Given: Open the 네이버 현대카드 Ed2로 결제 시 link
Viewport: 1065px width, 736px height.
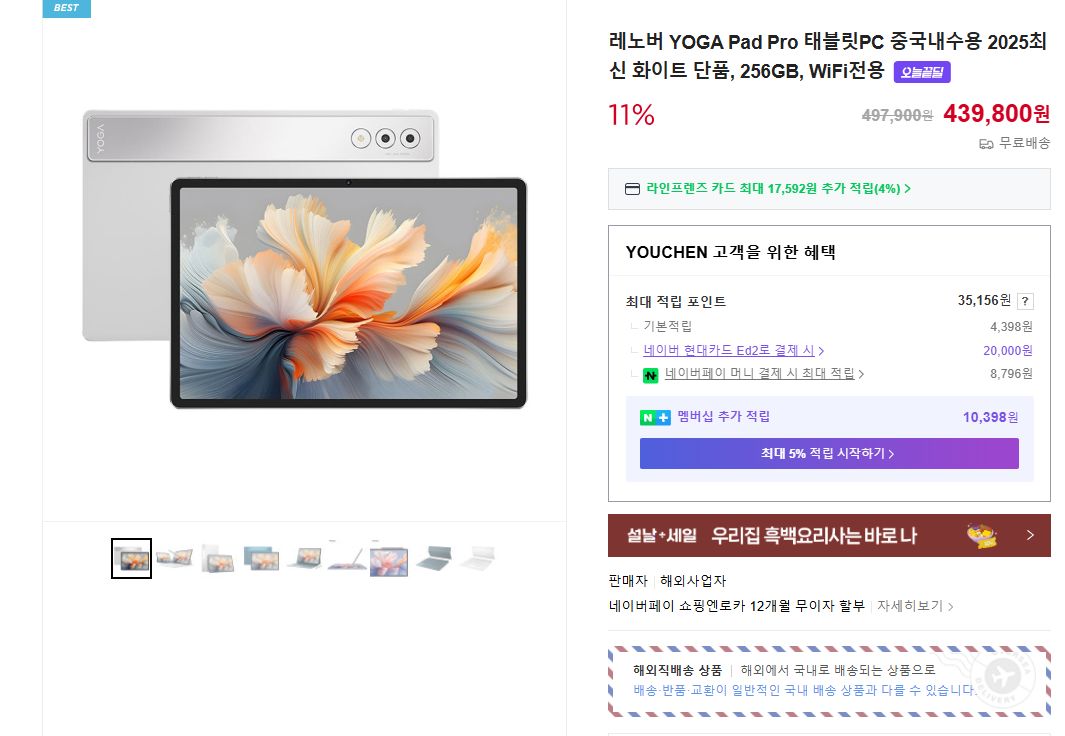Looking at the screenshot, I should 733,350.
